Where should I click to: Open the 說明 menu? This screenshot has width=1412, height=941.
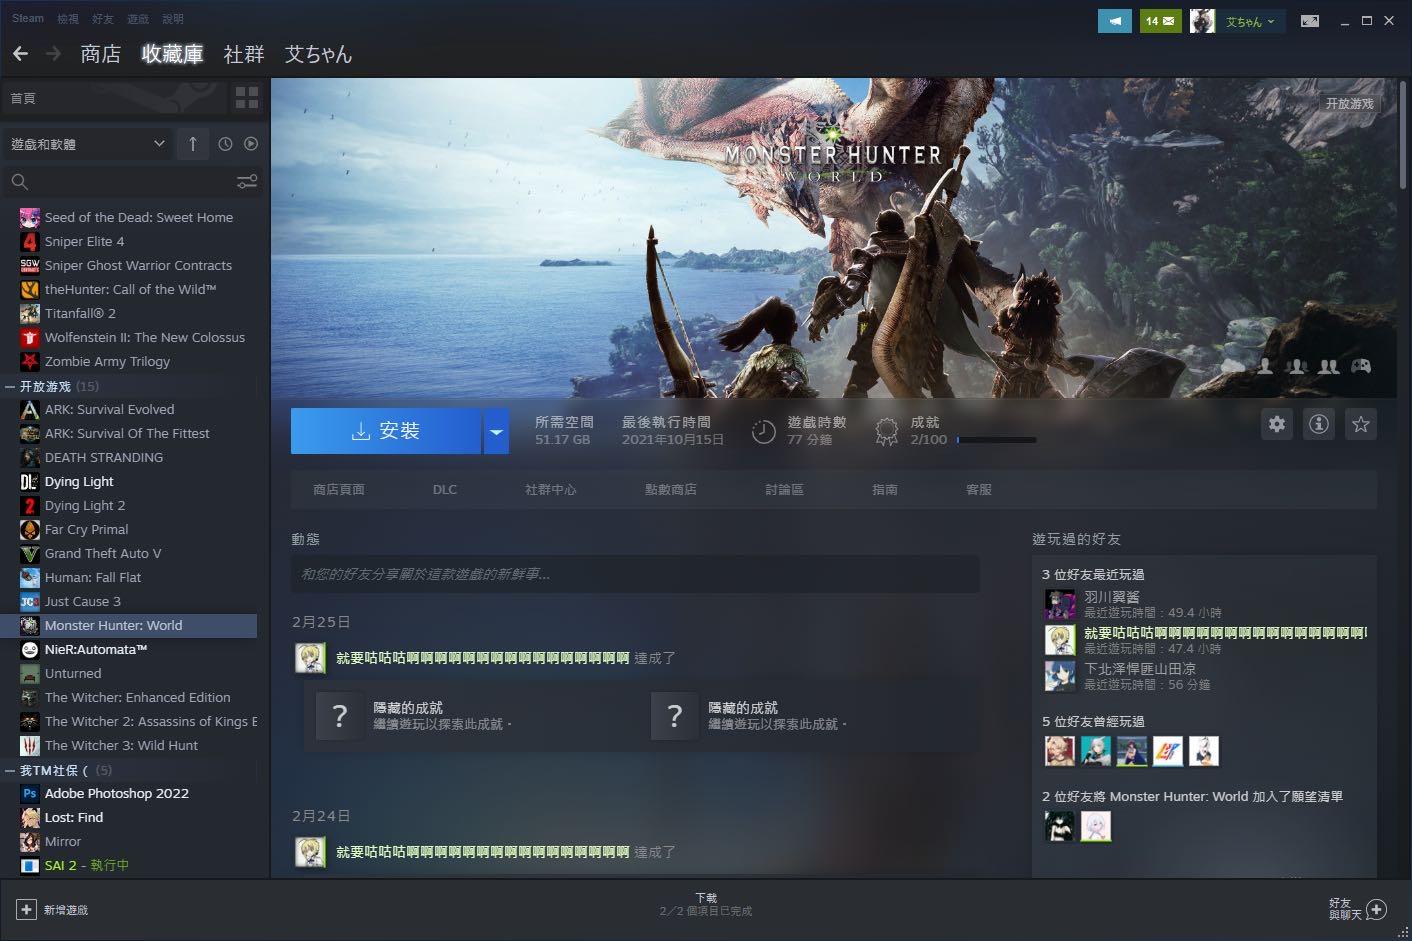coord(173,19)
